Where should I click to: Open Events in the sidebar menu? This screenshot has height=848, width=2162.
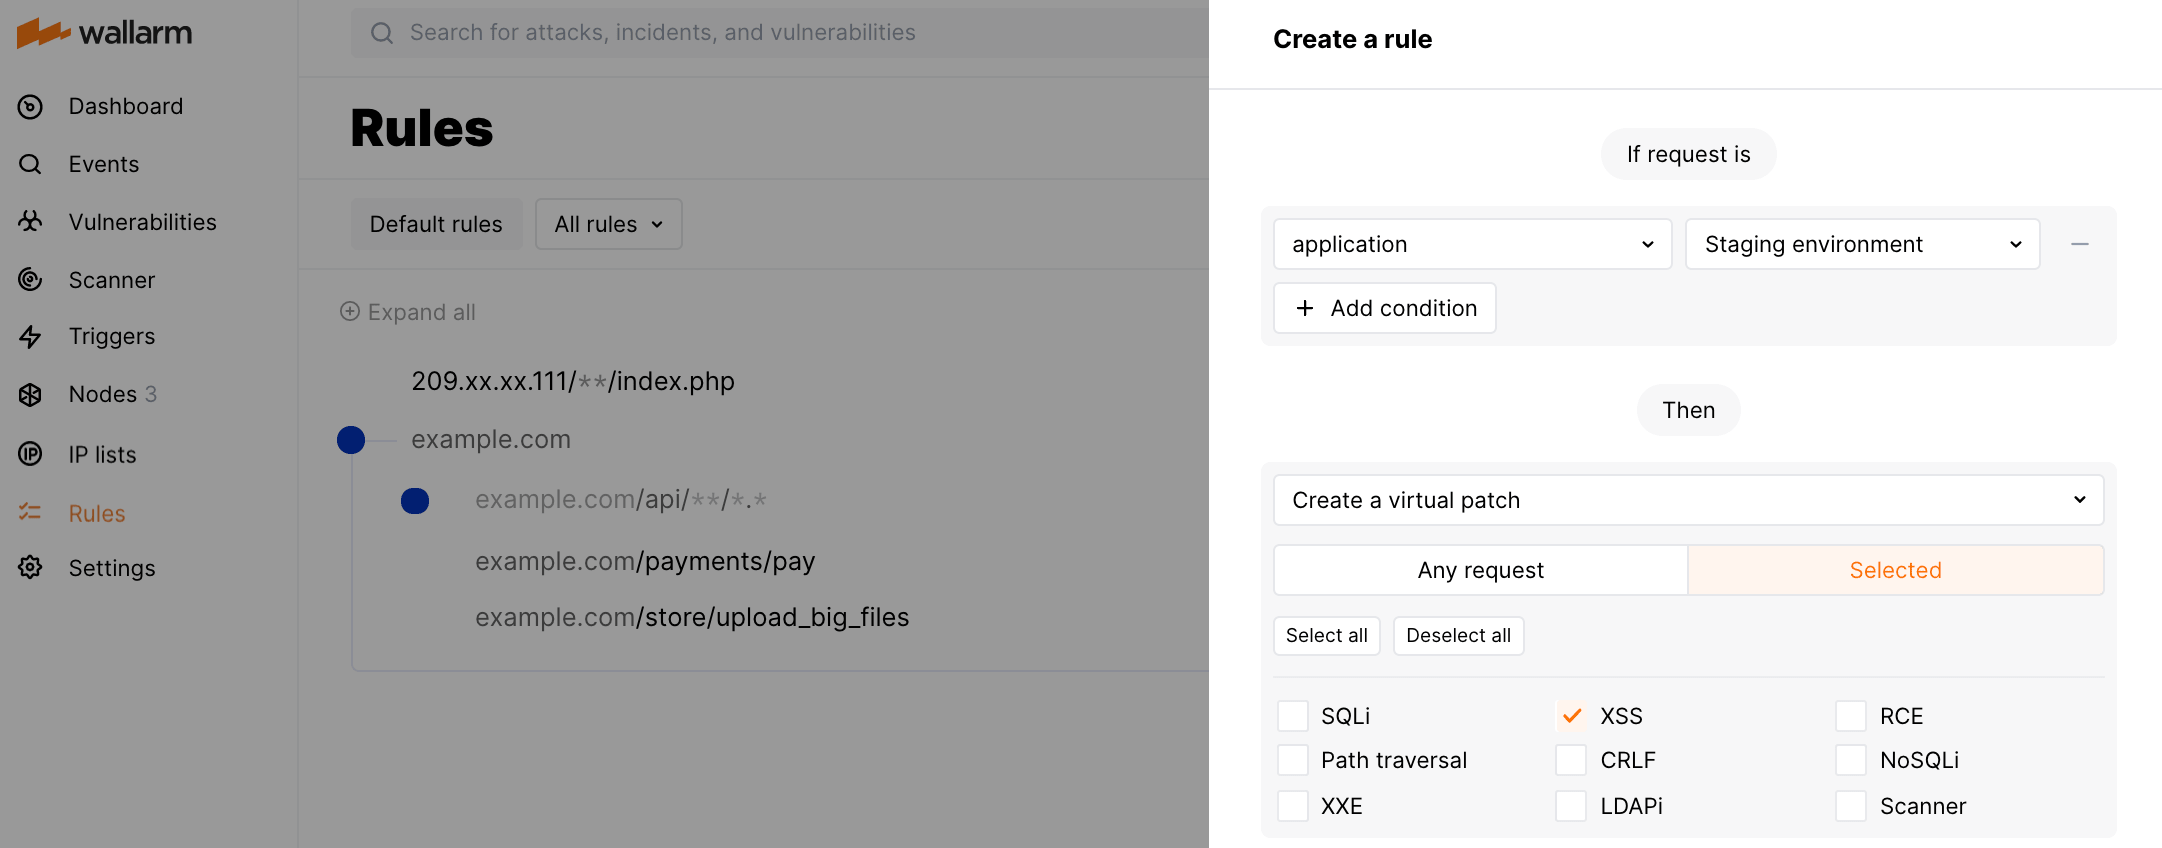[104, 164]
